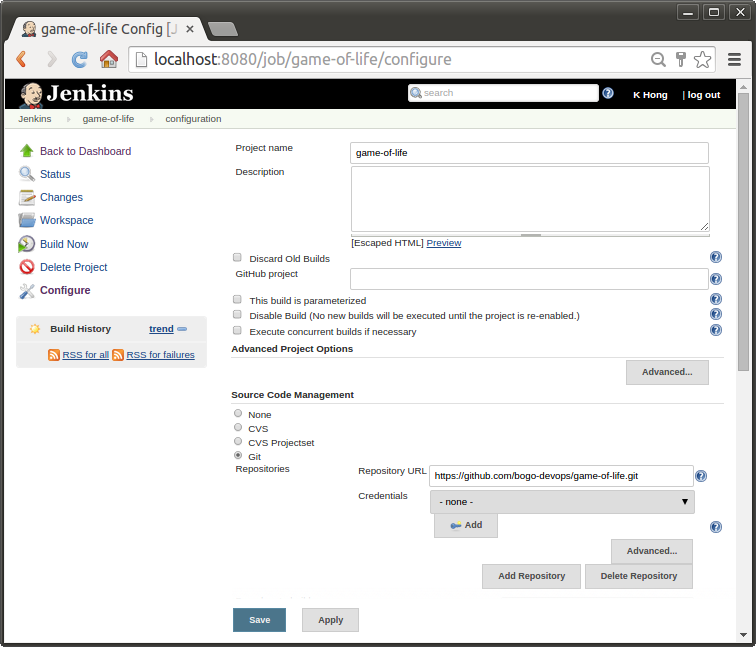Screen dimensions: 756x647
Task: Click Add Repository button
Action: tap(531, 576)
